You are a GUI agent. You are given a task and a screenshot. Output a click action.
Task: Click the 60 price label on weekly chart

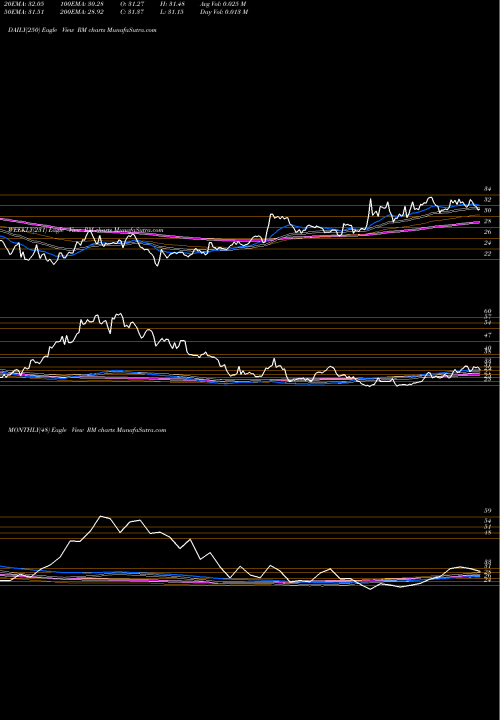pos(488,311)
